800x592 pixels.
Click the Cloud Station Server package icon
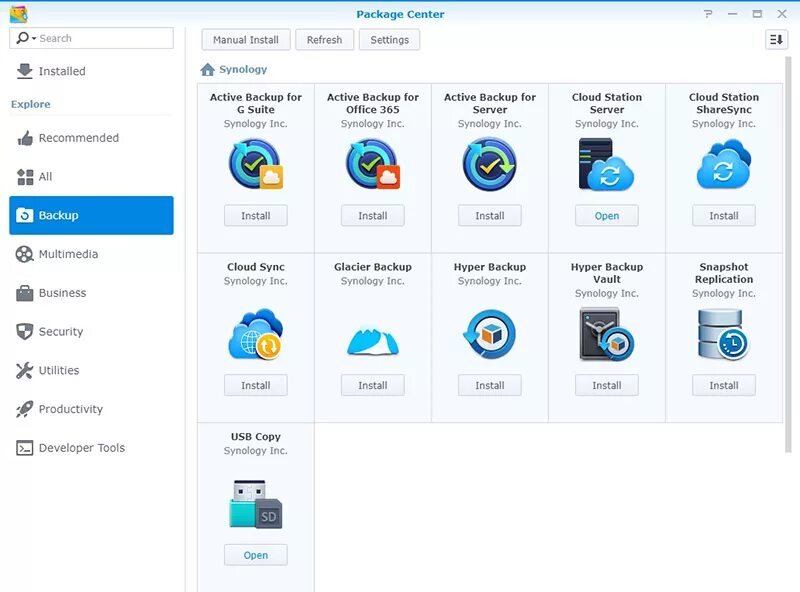pyautogui.click(x=606, y=164)
